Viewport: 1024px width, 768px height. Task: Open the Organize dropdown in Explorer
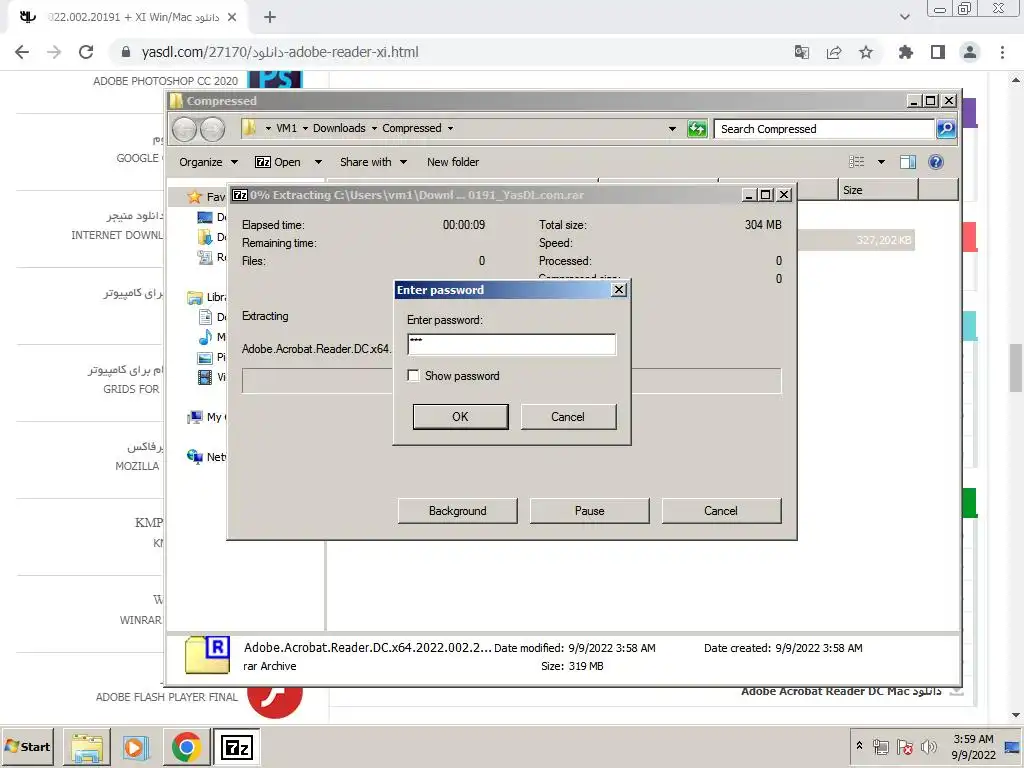point(208,162)
